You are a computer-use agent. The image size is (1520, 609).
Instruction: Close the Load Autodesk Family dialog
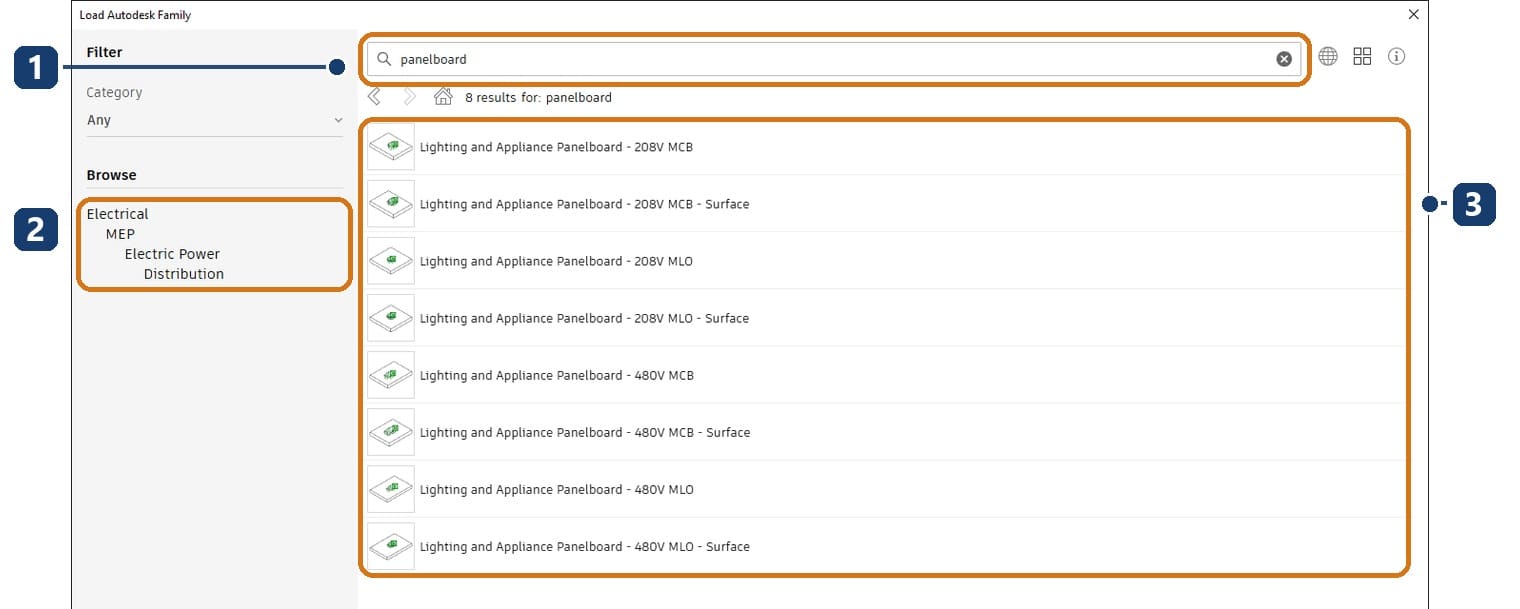point(1413,14)
